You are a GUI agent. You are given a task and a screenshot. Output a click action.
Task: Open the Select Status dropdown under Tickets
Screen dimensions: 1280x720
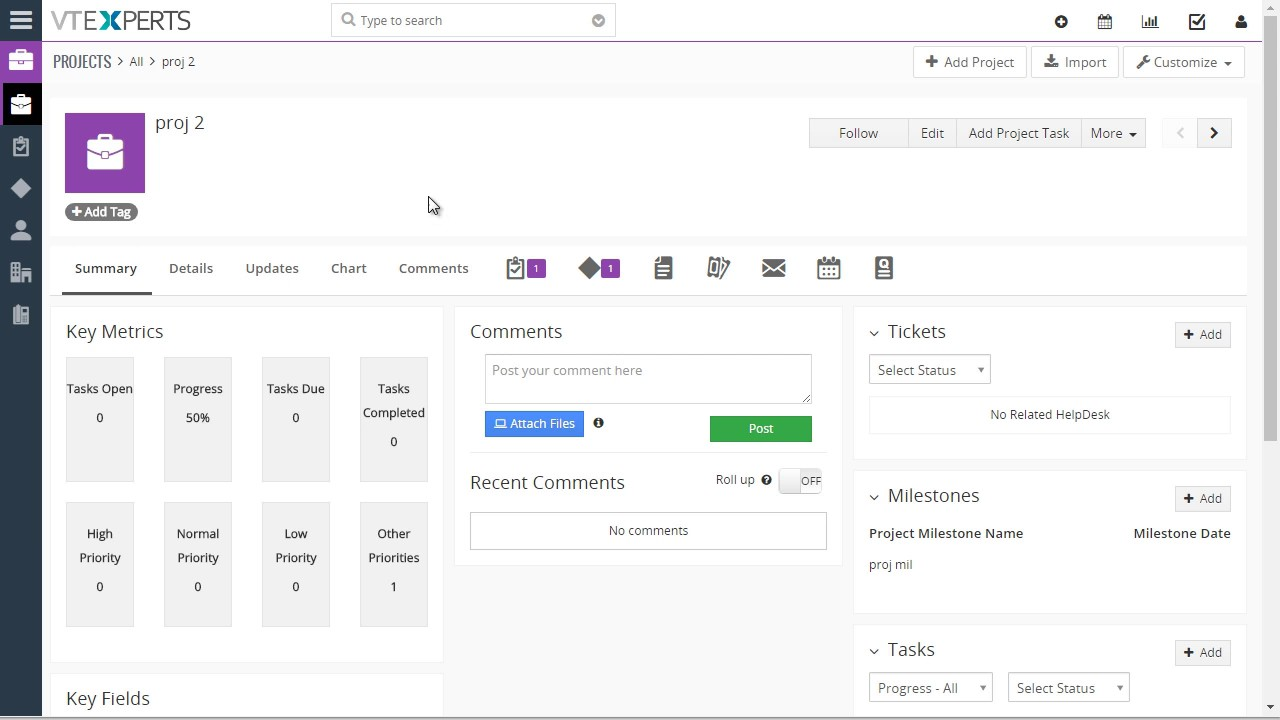click(929, 370)
